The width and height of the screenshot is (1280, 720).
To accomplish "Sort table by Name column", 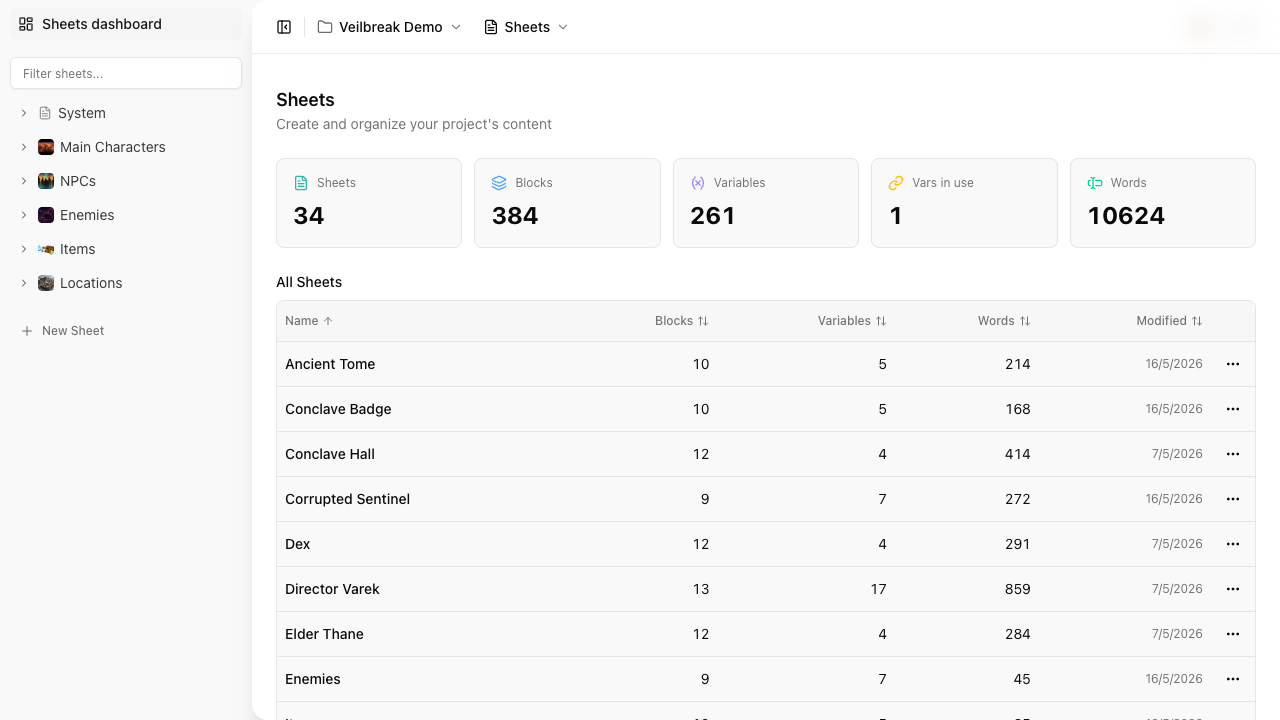I will click(x=309, y=321).
